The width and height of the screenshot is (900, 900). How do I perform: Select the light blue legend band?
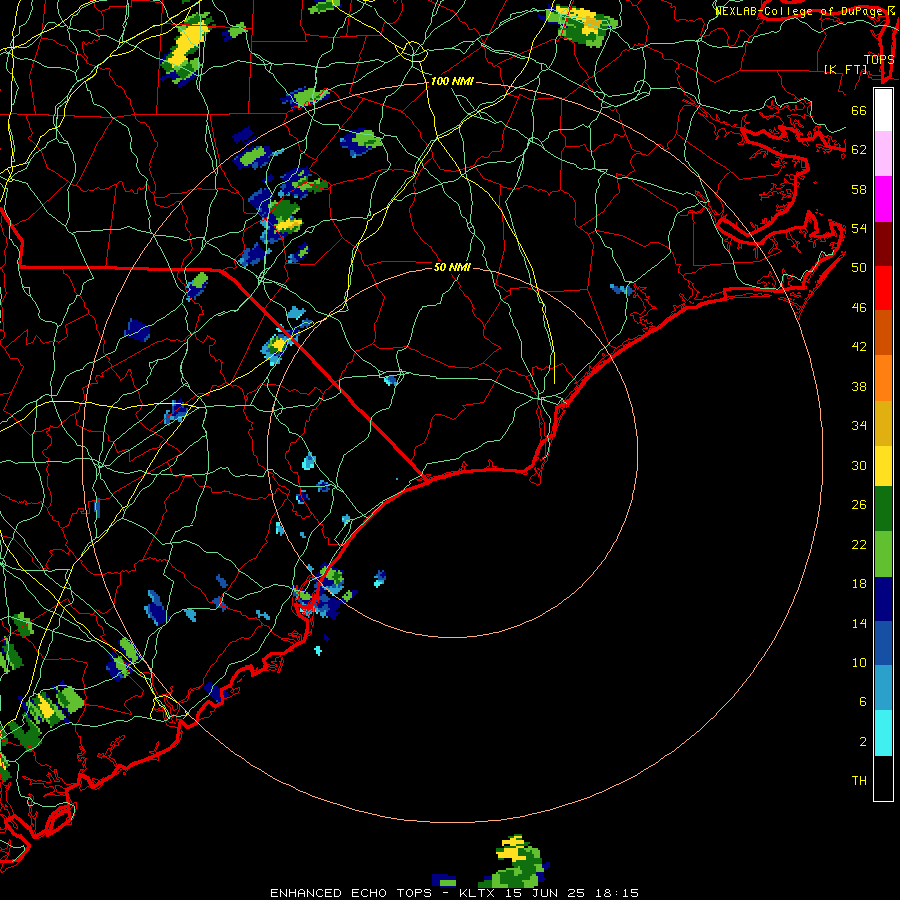(883, 687)
